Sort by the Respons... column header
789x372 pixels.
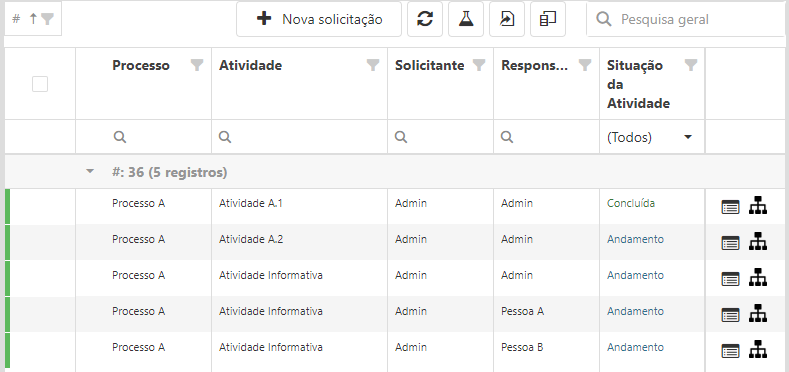tap(534, 65)
